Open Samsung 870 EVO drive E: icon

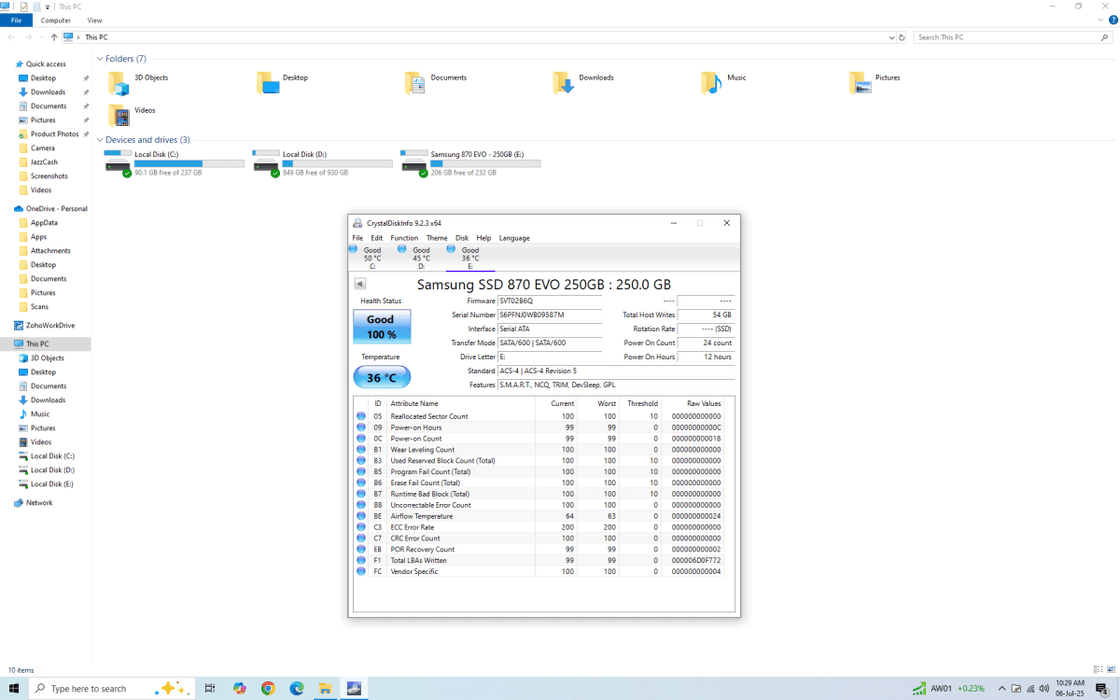(x=414, y=163)
